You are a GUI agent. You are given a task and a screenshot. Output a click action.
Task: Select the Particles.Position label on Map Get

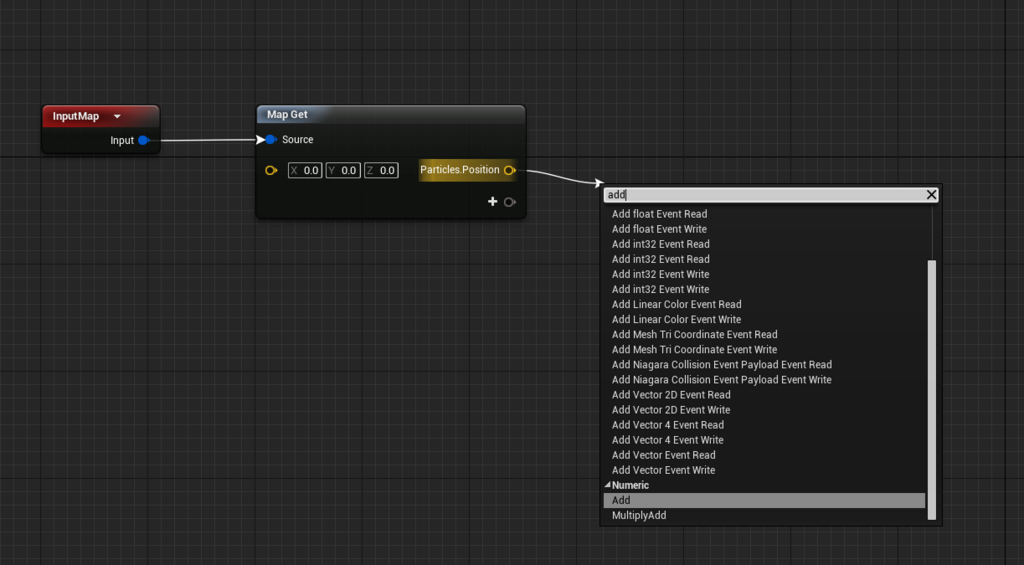[460, 170]
